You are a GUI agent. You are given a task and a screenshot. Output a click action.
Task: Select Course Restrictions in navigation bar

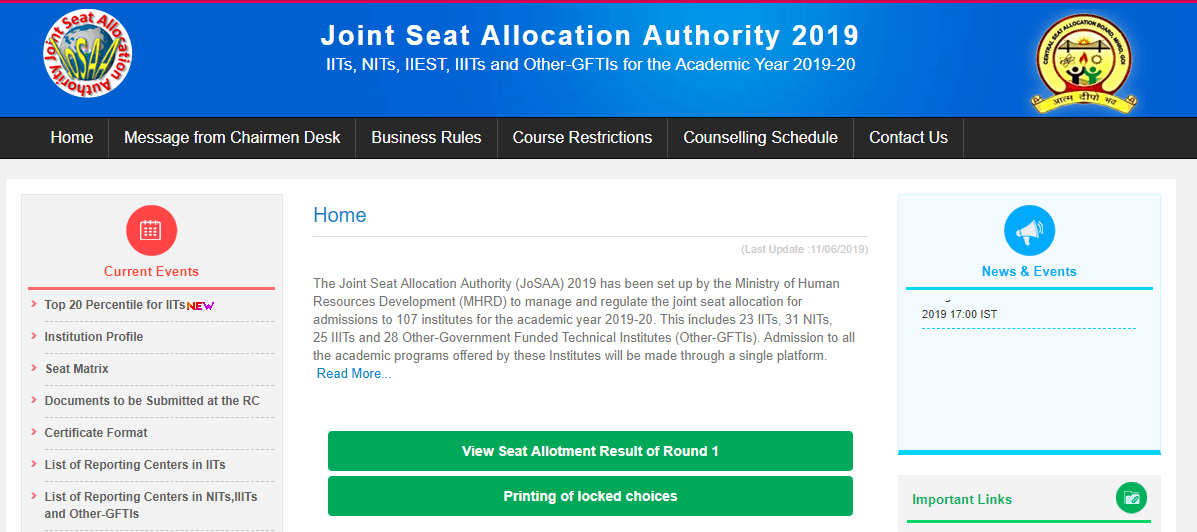click(582, 138)
